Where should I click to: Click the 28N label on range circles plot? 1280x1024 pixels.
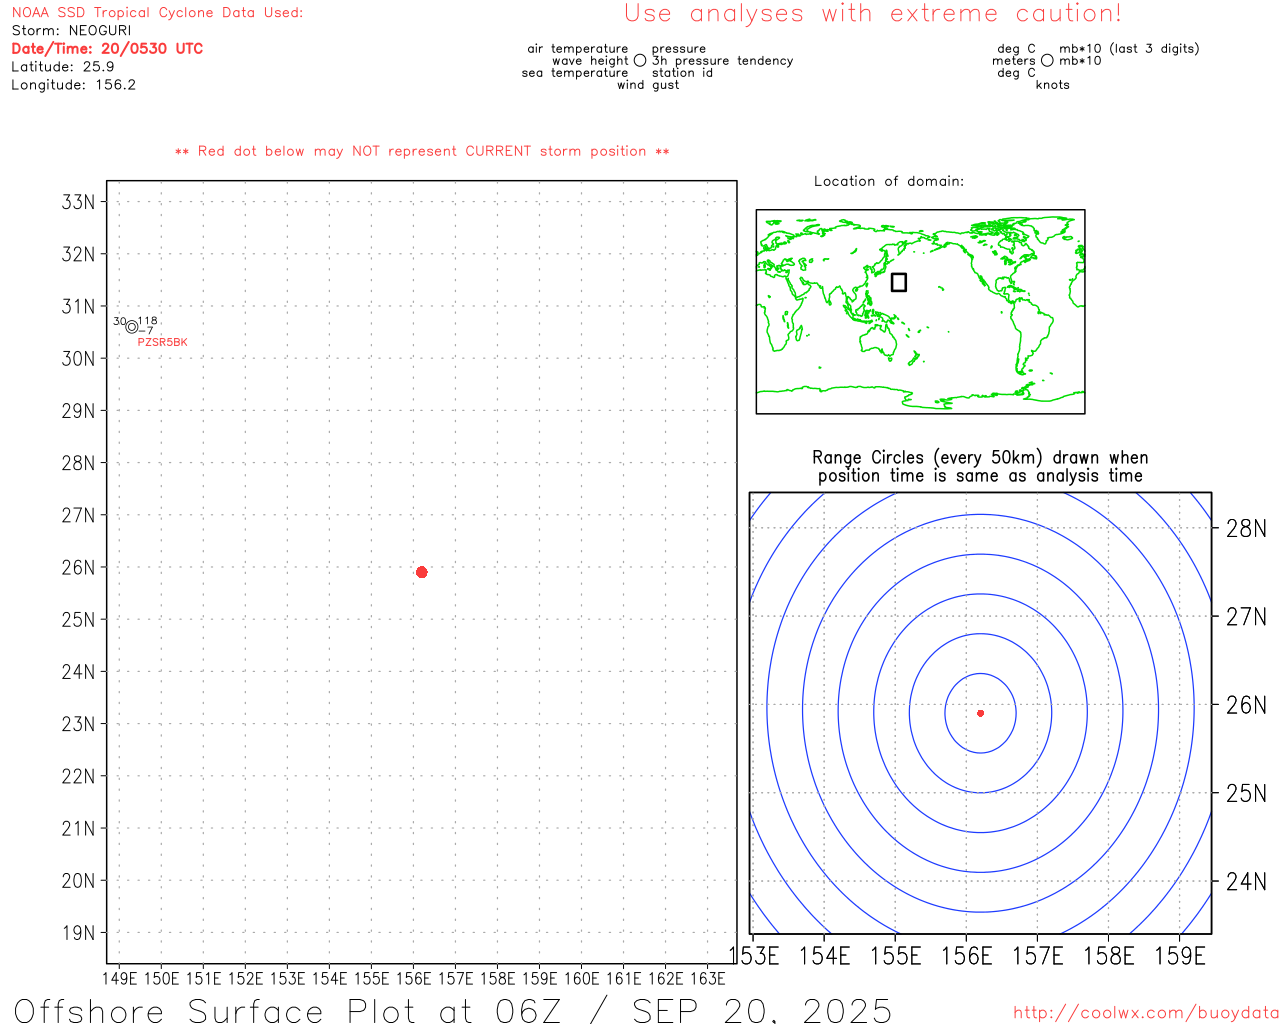tap(1245, 529)
